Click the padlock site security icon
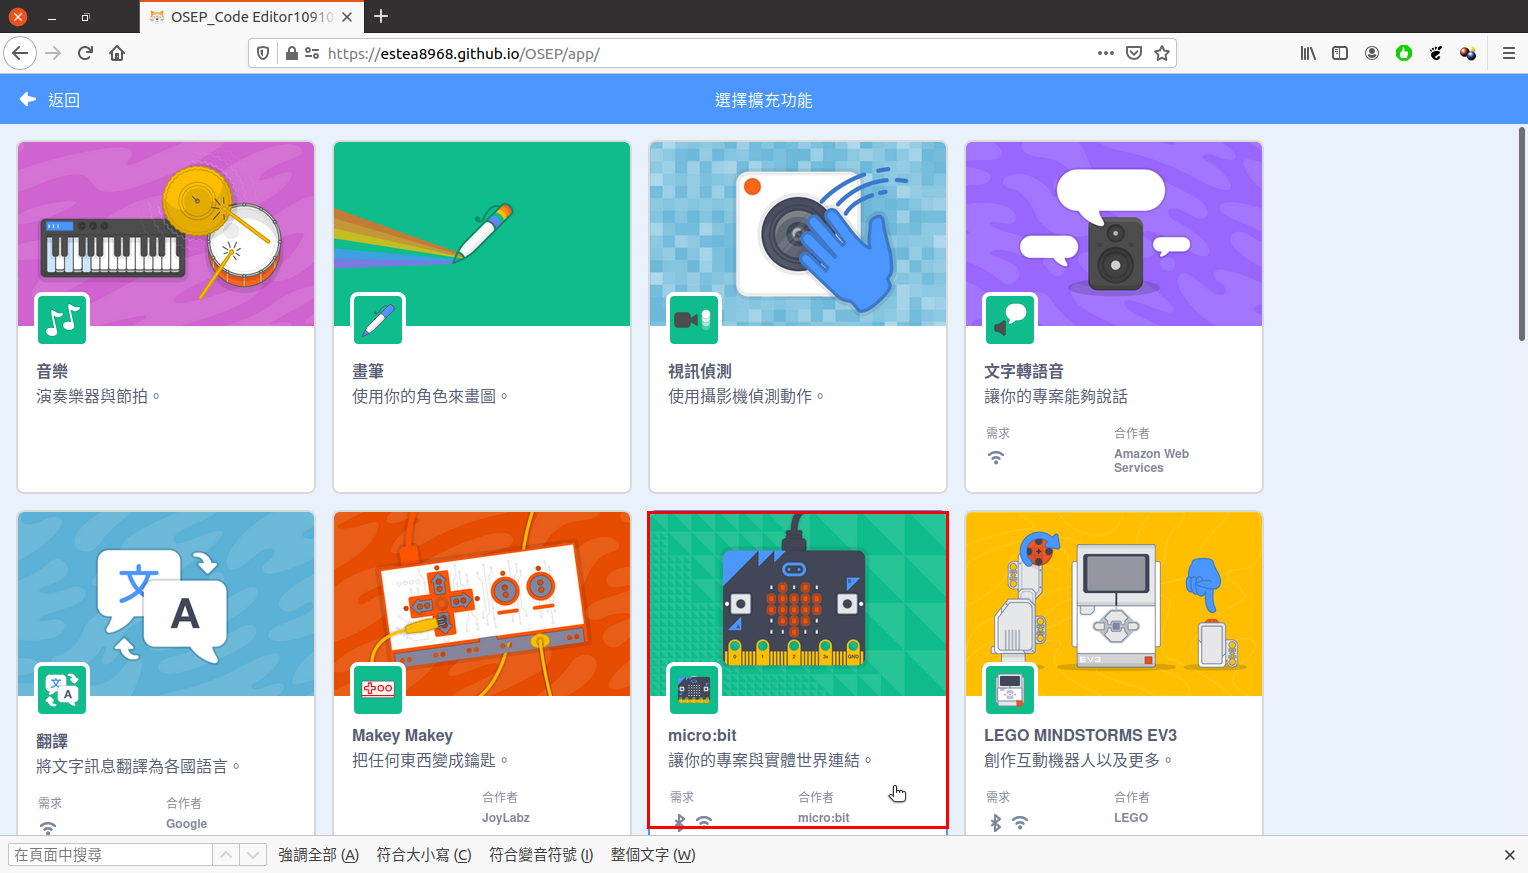This screenshot has width=1528, height=873. [x=291, y=53]
